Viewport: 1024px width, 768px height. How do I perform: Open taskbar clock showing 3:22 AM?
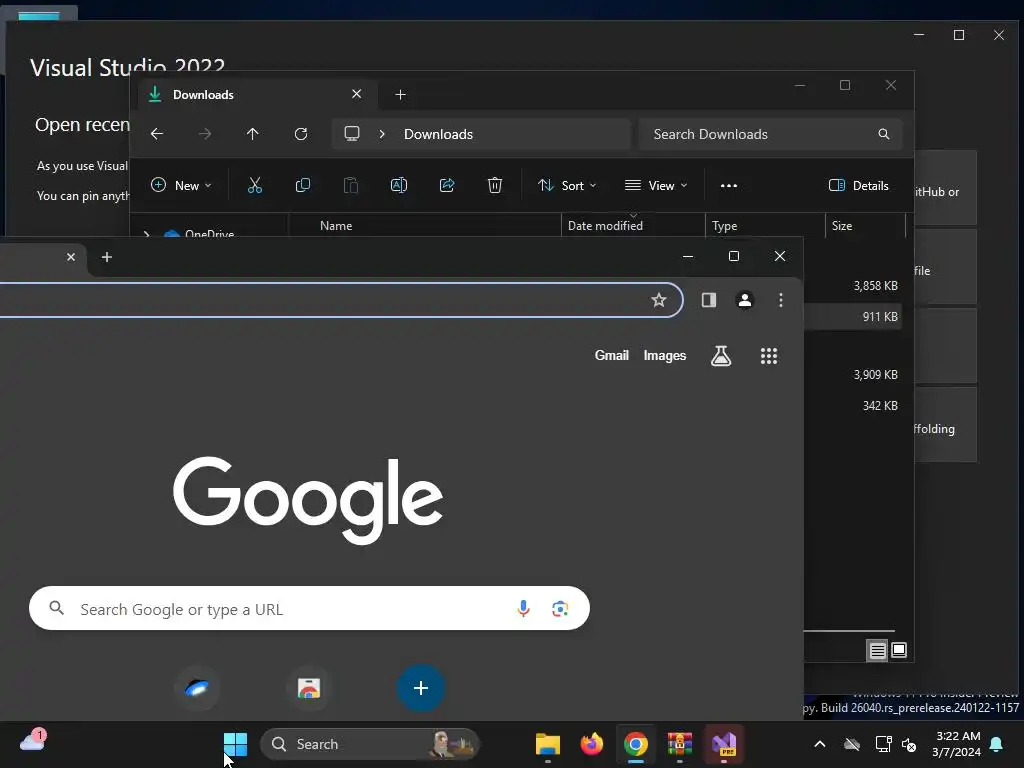957,744
